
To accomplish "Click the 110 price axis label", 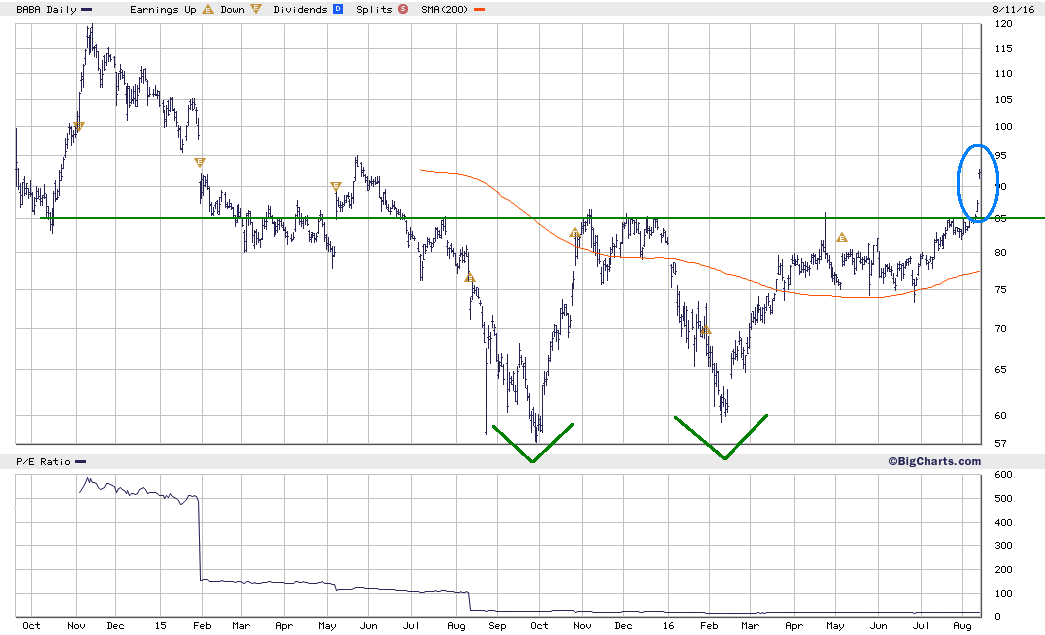I will [x=1003, y=74].
